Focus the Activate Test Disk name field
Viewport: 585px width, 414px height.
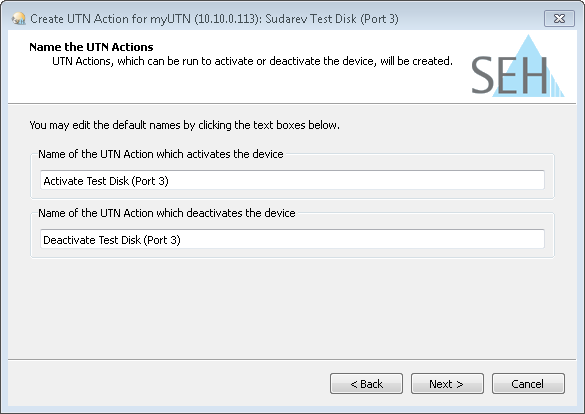point(292,180)
